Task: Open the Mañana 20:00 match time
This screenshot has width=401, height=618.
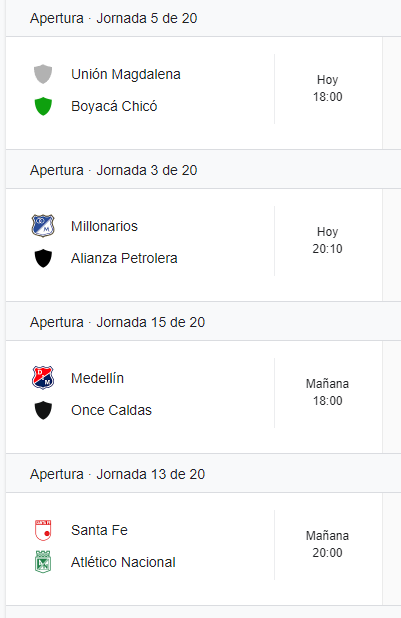Action: point(328,544)
